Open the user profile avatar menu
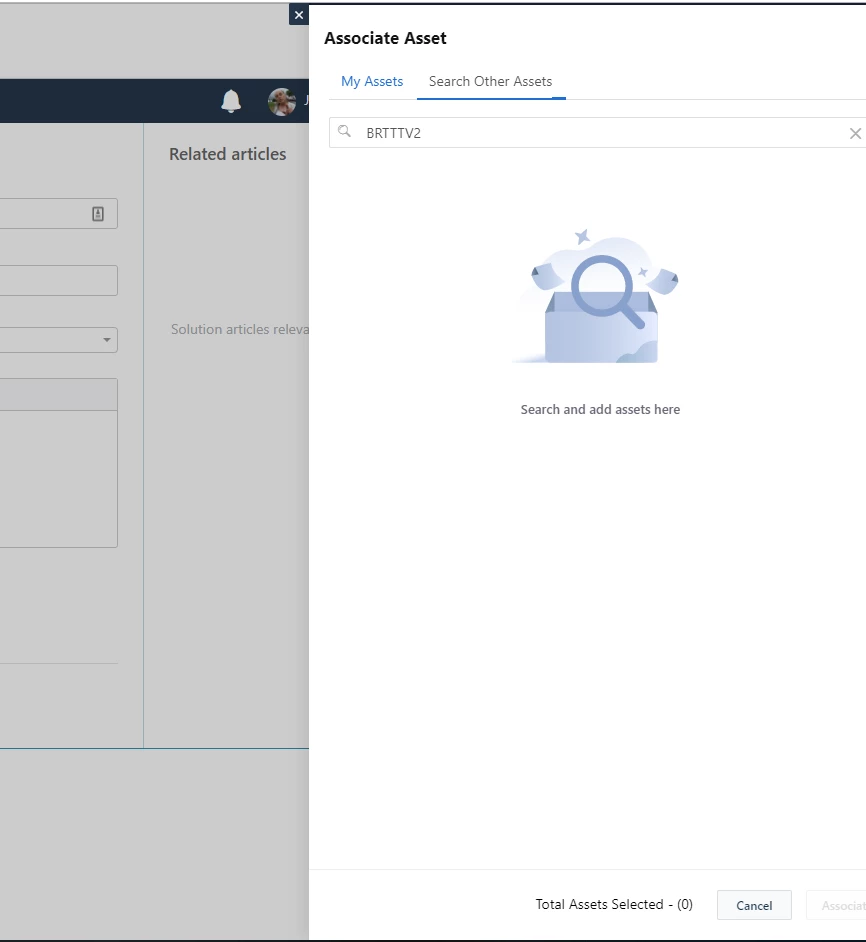866x942 pixels. (282, 102)
